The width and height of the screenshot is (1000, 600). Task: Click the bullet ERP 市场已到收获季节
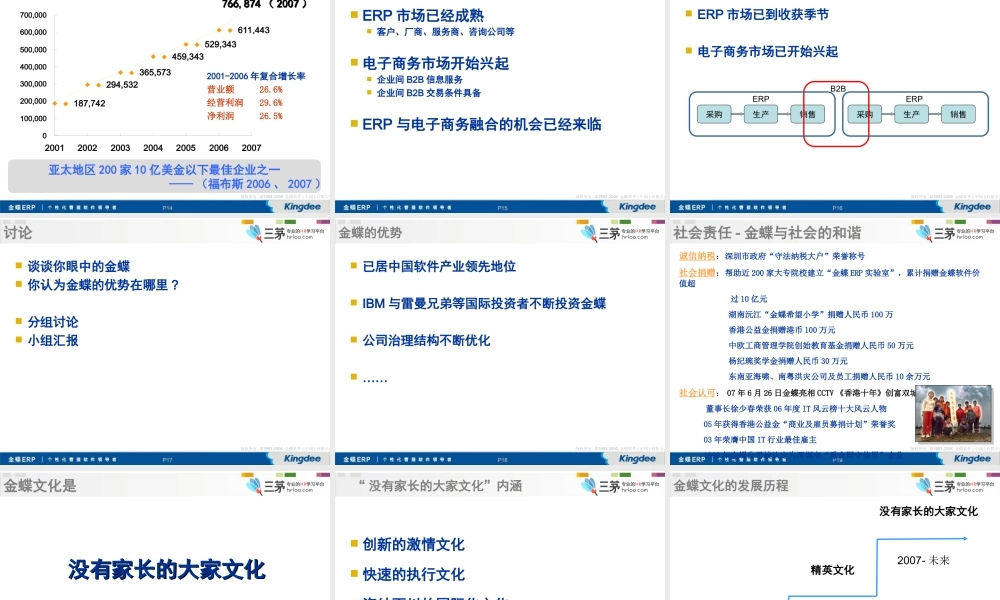pyautogui.click(x=763, y=14)
